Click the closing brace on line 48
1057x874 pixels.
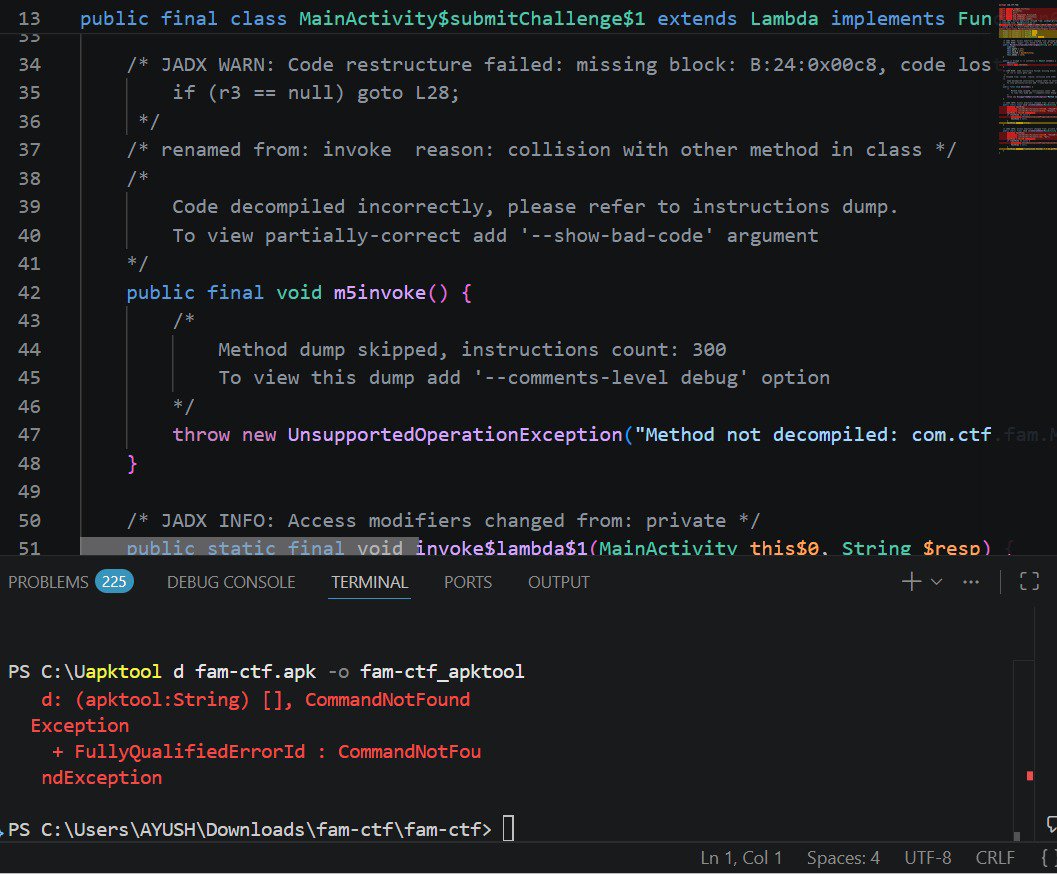(132, 464)
